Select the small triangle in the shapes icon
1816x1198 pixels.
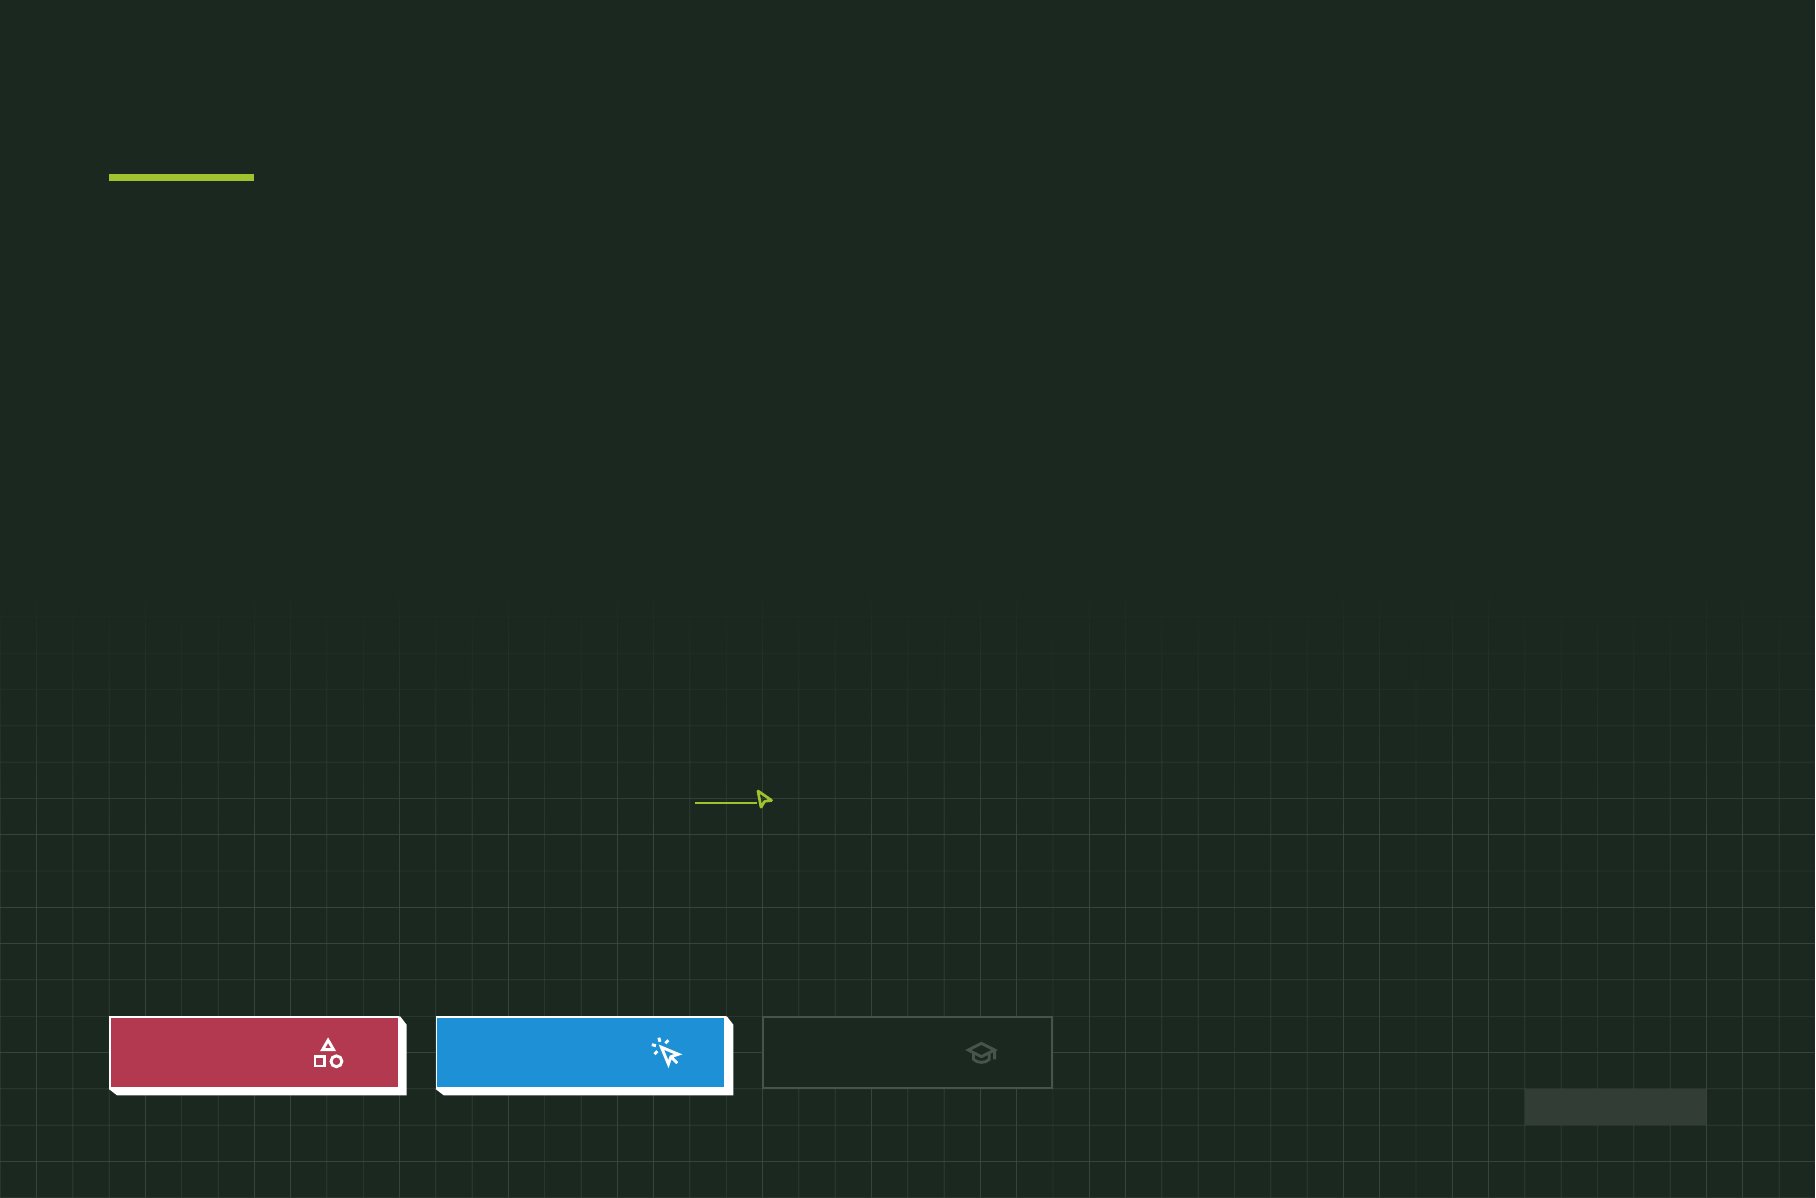coord(328,1045)
